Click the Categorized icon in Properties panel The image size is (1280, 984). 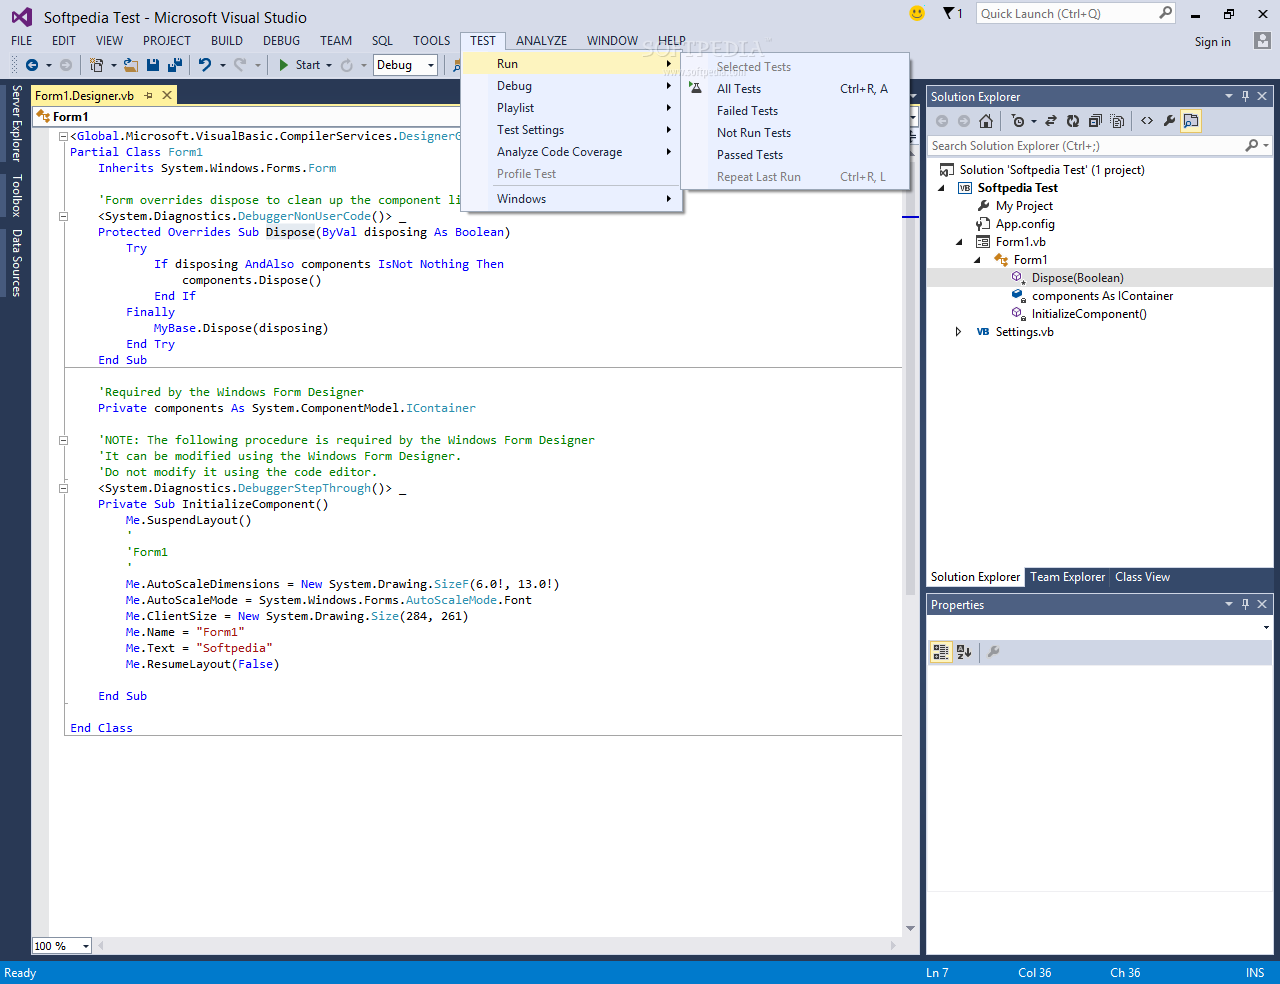click(x=941, y=652)
